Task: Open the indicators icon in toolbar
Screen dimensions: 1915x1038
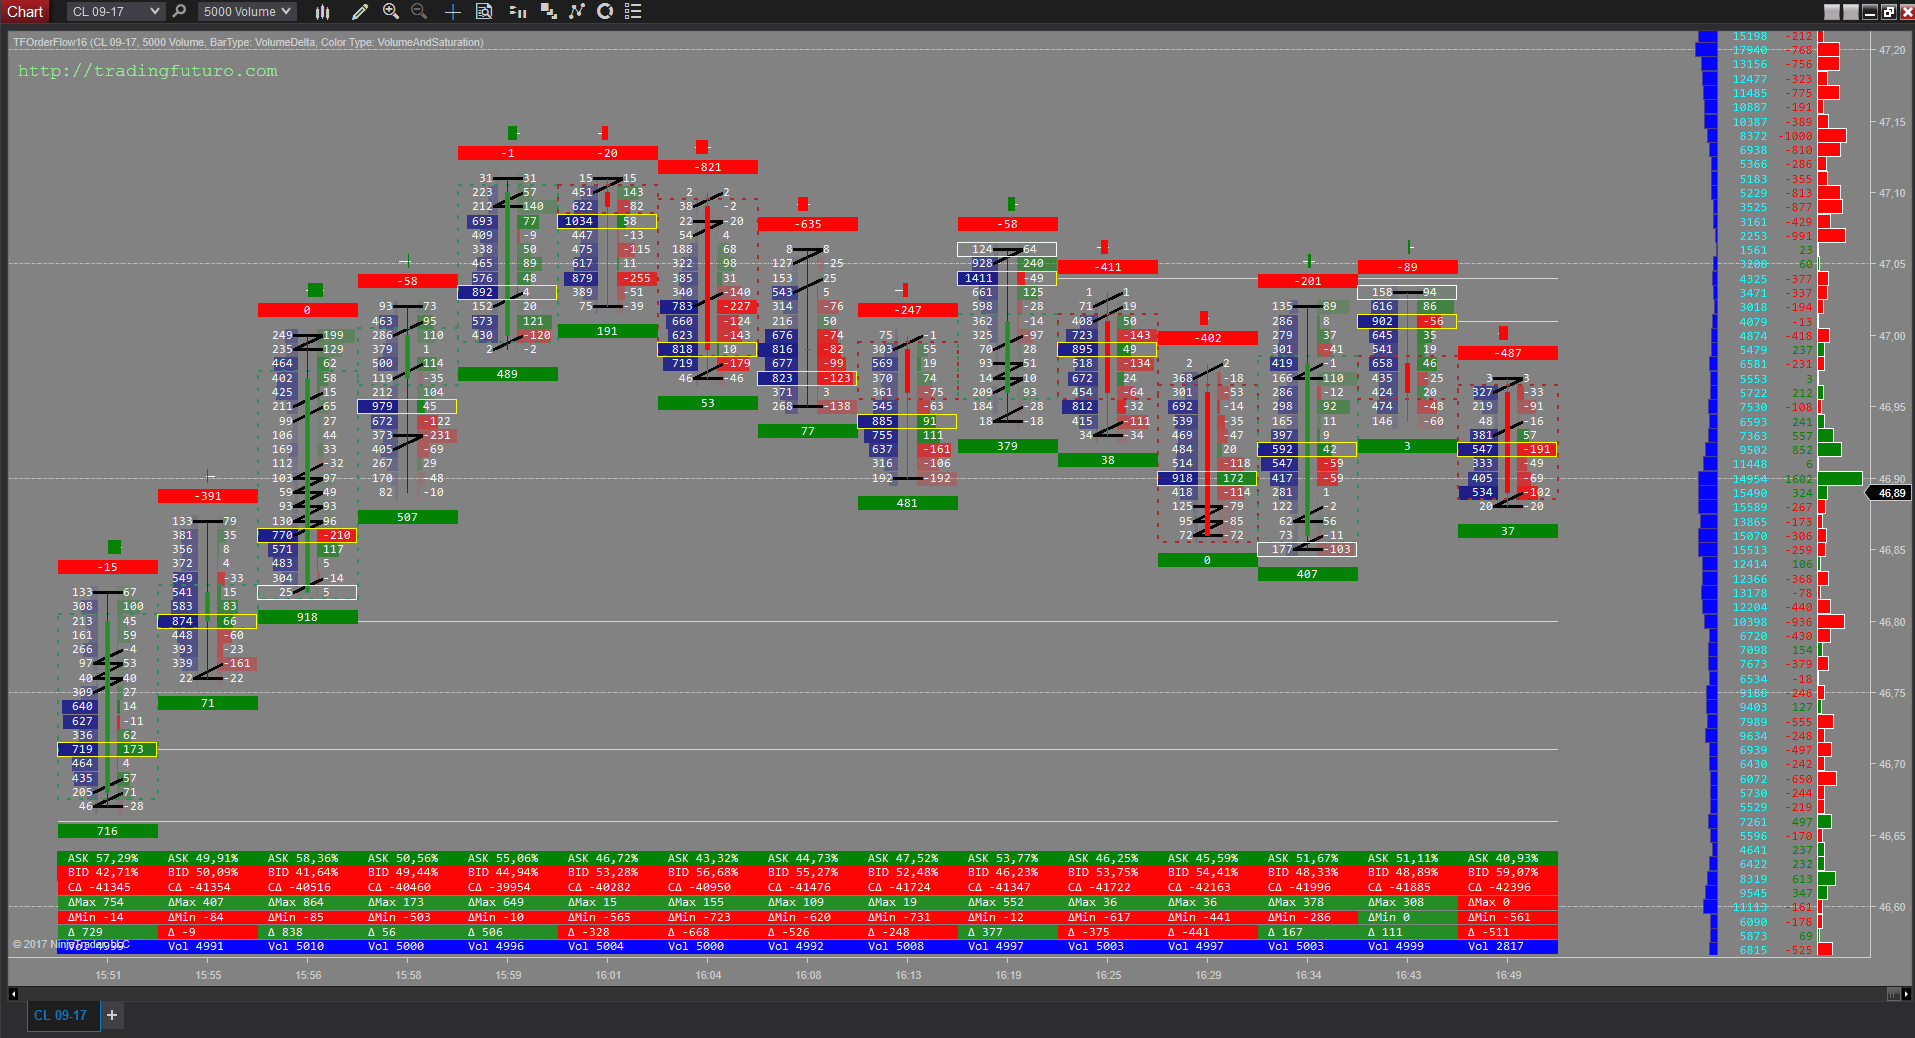Action: (577, 12)
